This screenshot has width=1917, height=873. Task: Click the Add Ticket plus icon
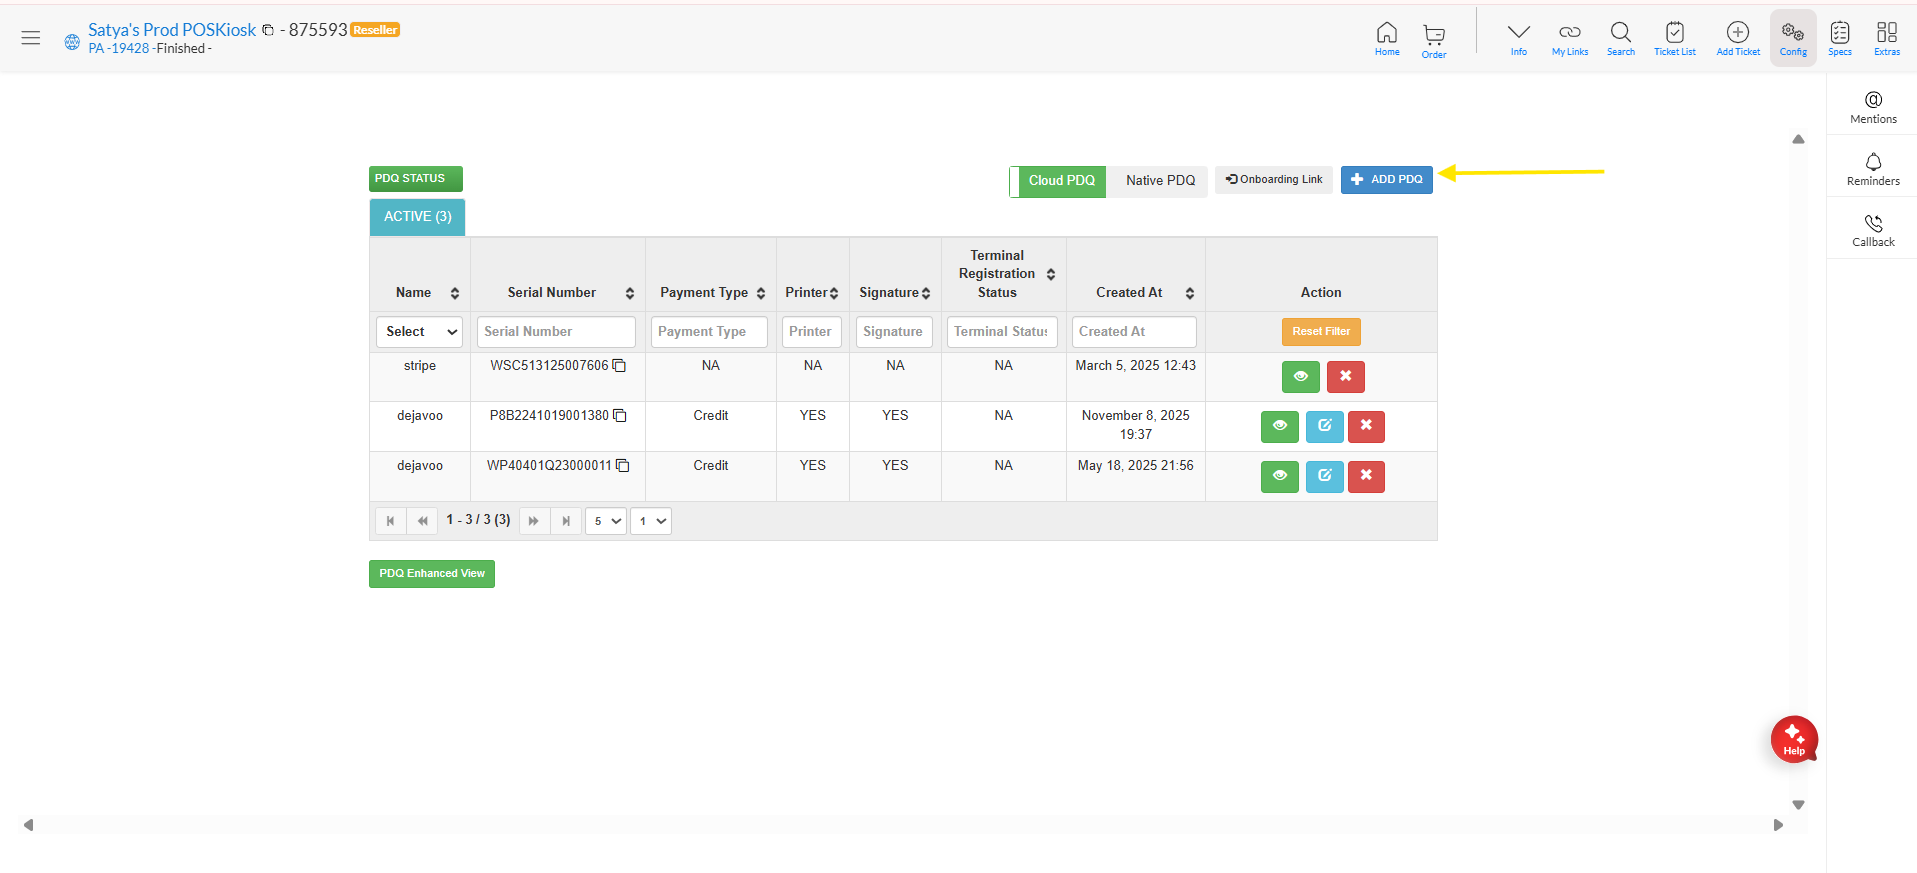pos(1737,38)
